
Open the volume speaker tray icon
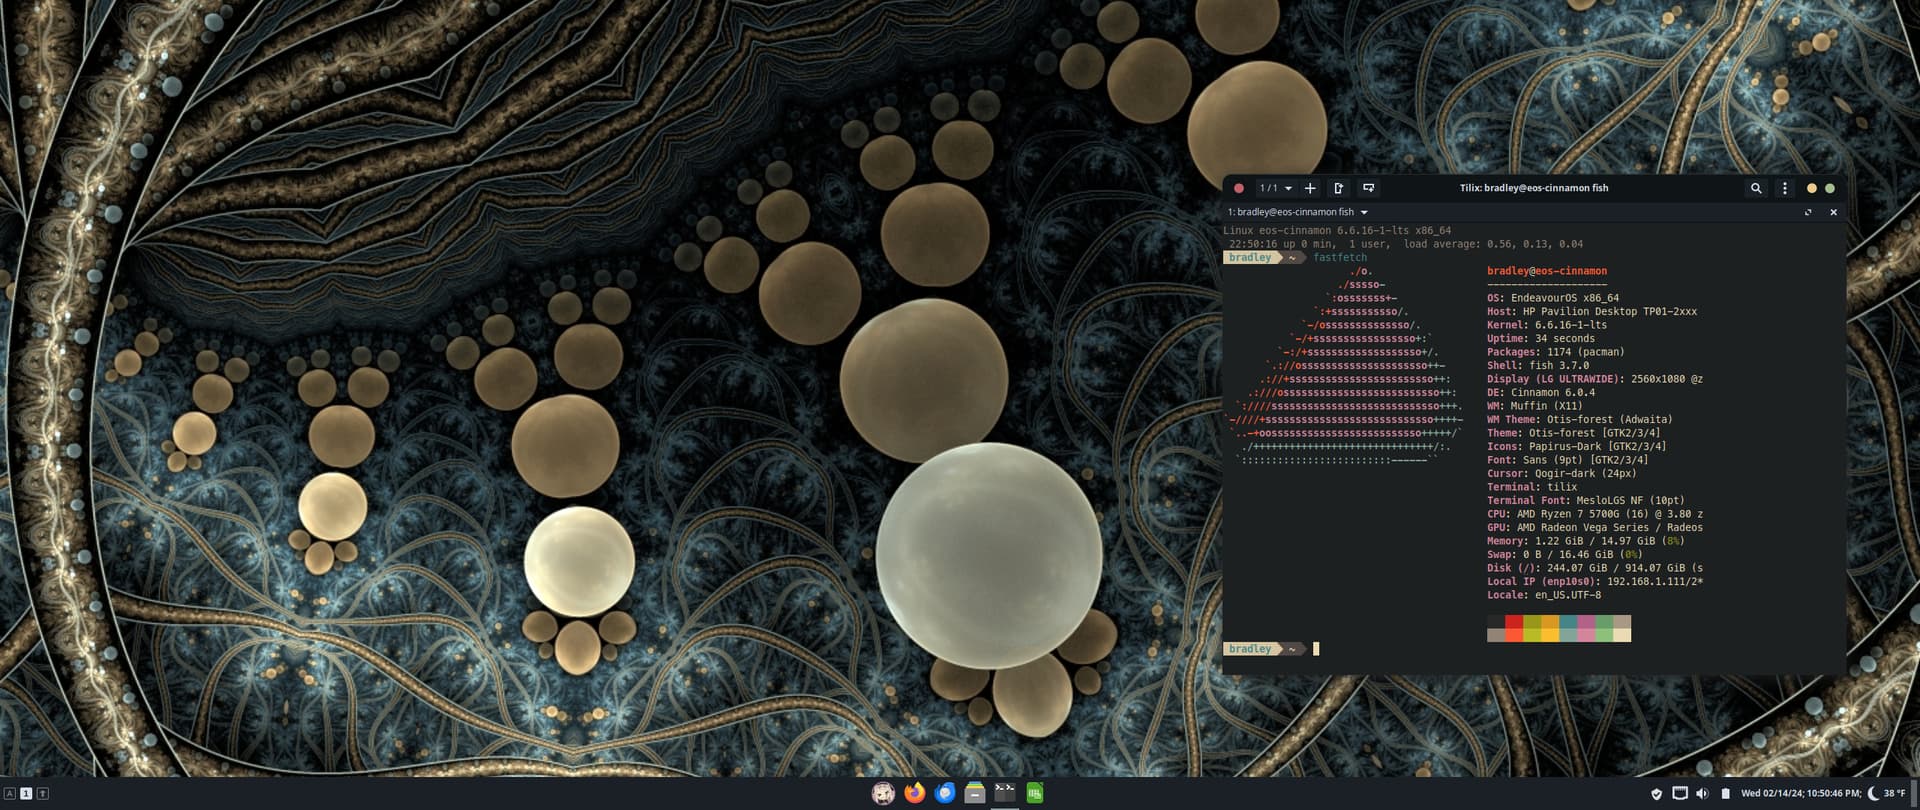tap(1702, 794)
